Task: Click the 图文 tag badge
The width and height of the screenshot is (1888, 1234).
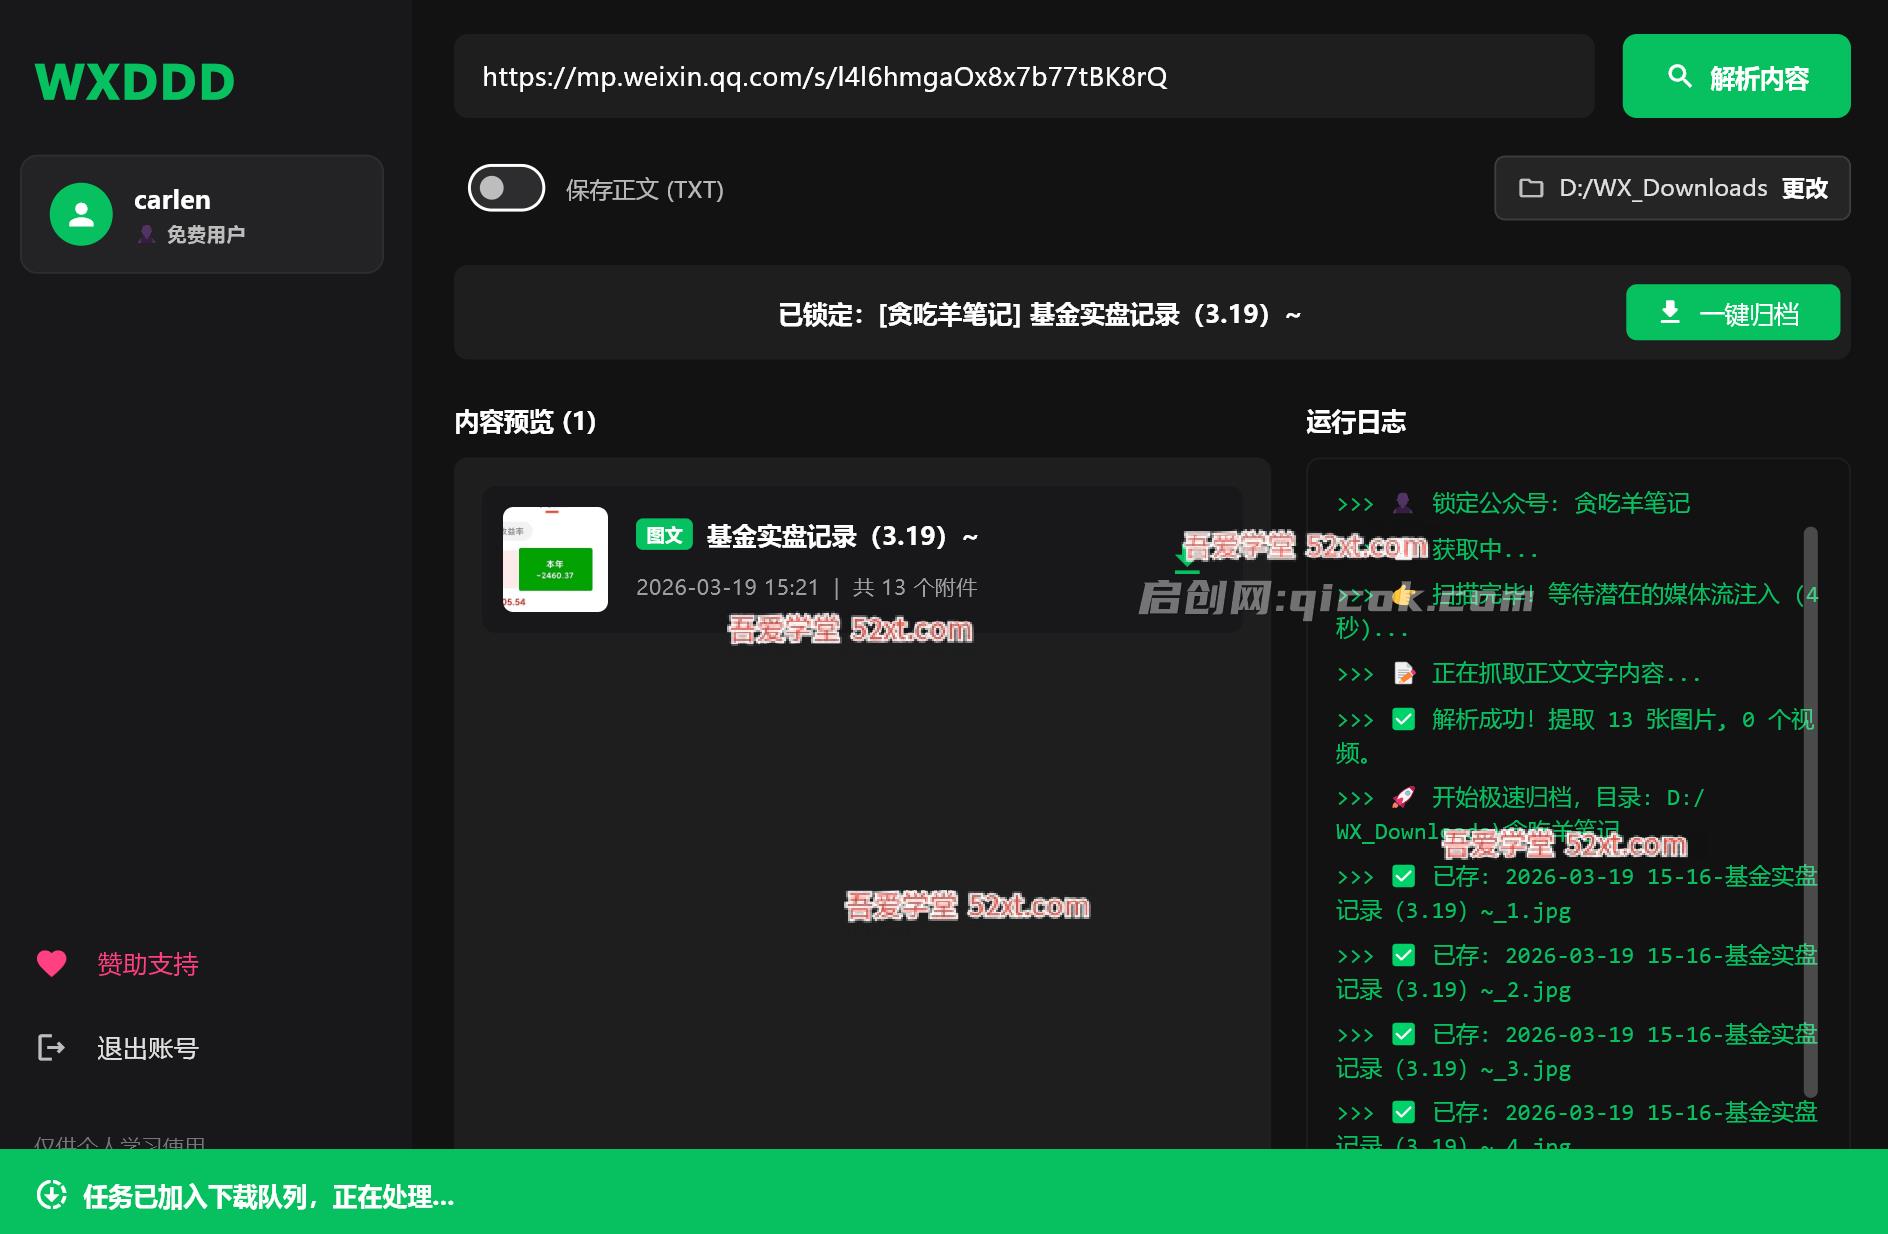Action: (664, 535)
